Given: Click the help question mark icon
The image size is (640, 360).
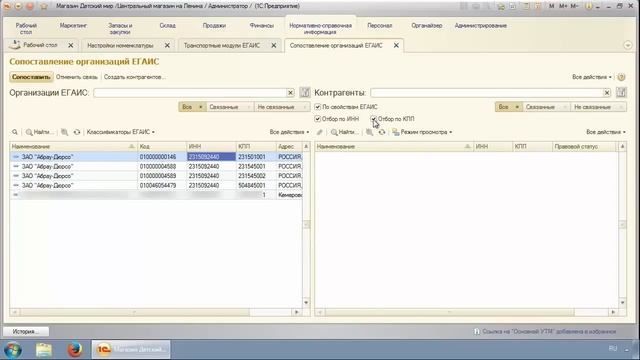Looking at the screenshot, I should coord(621,77).
